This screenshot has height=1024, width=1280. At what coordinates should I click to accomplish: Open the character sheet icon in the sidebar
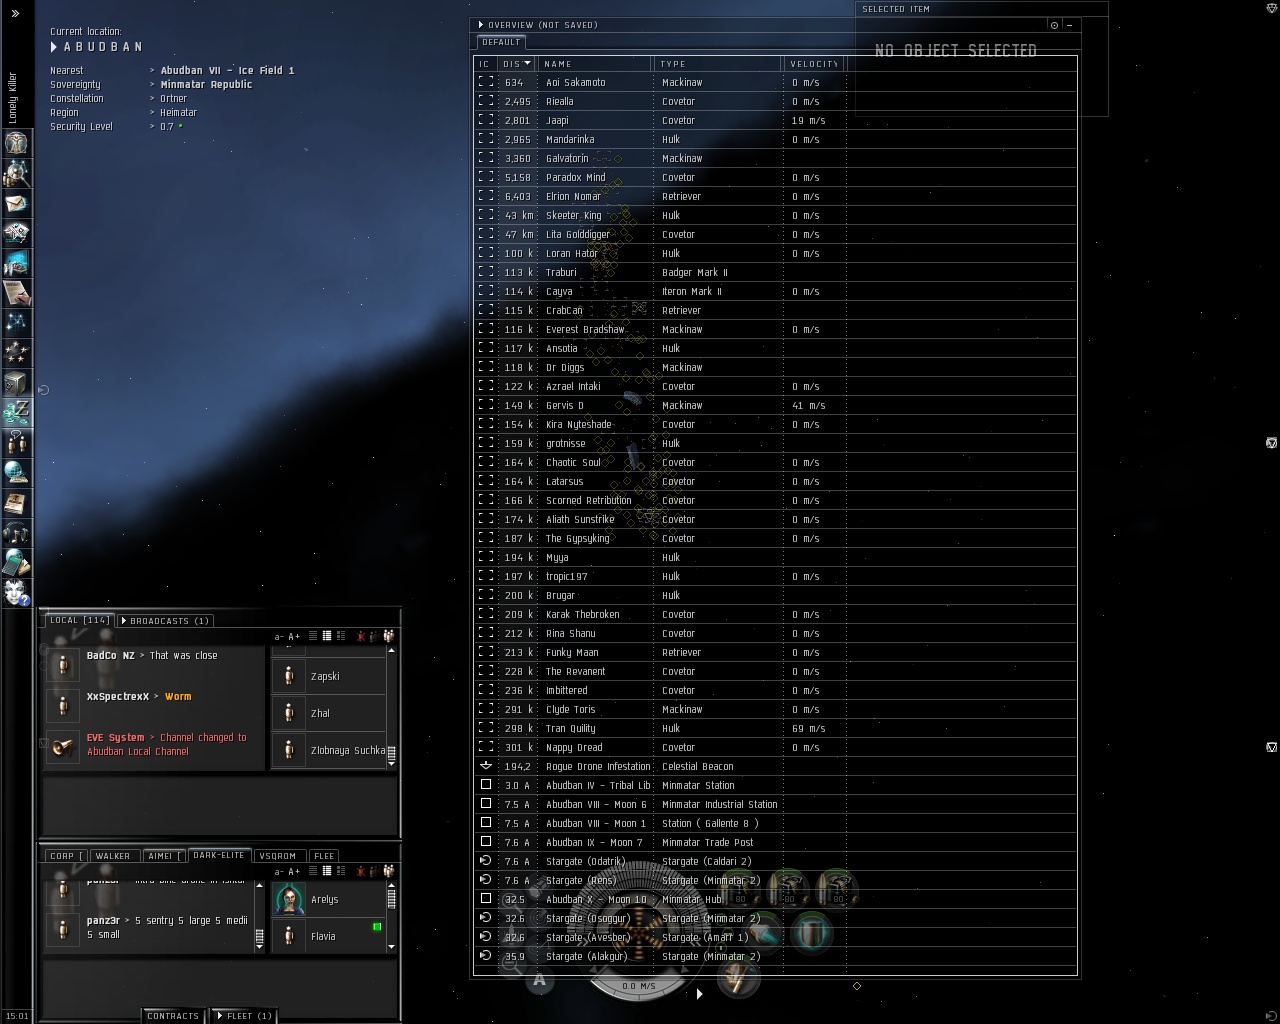point(16,143)
